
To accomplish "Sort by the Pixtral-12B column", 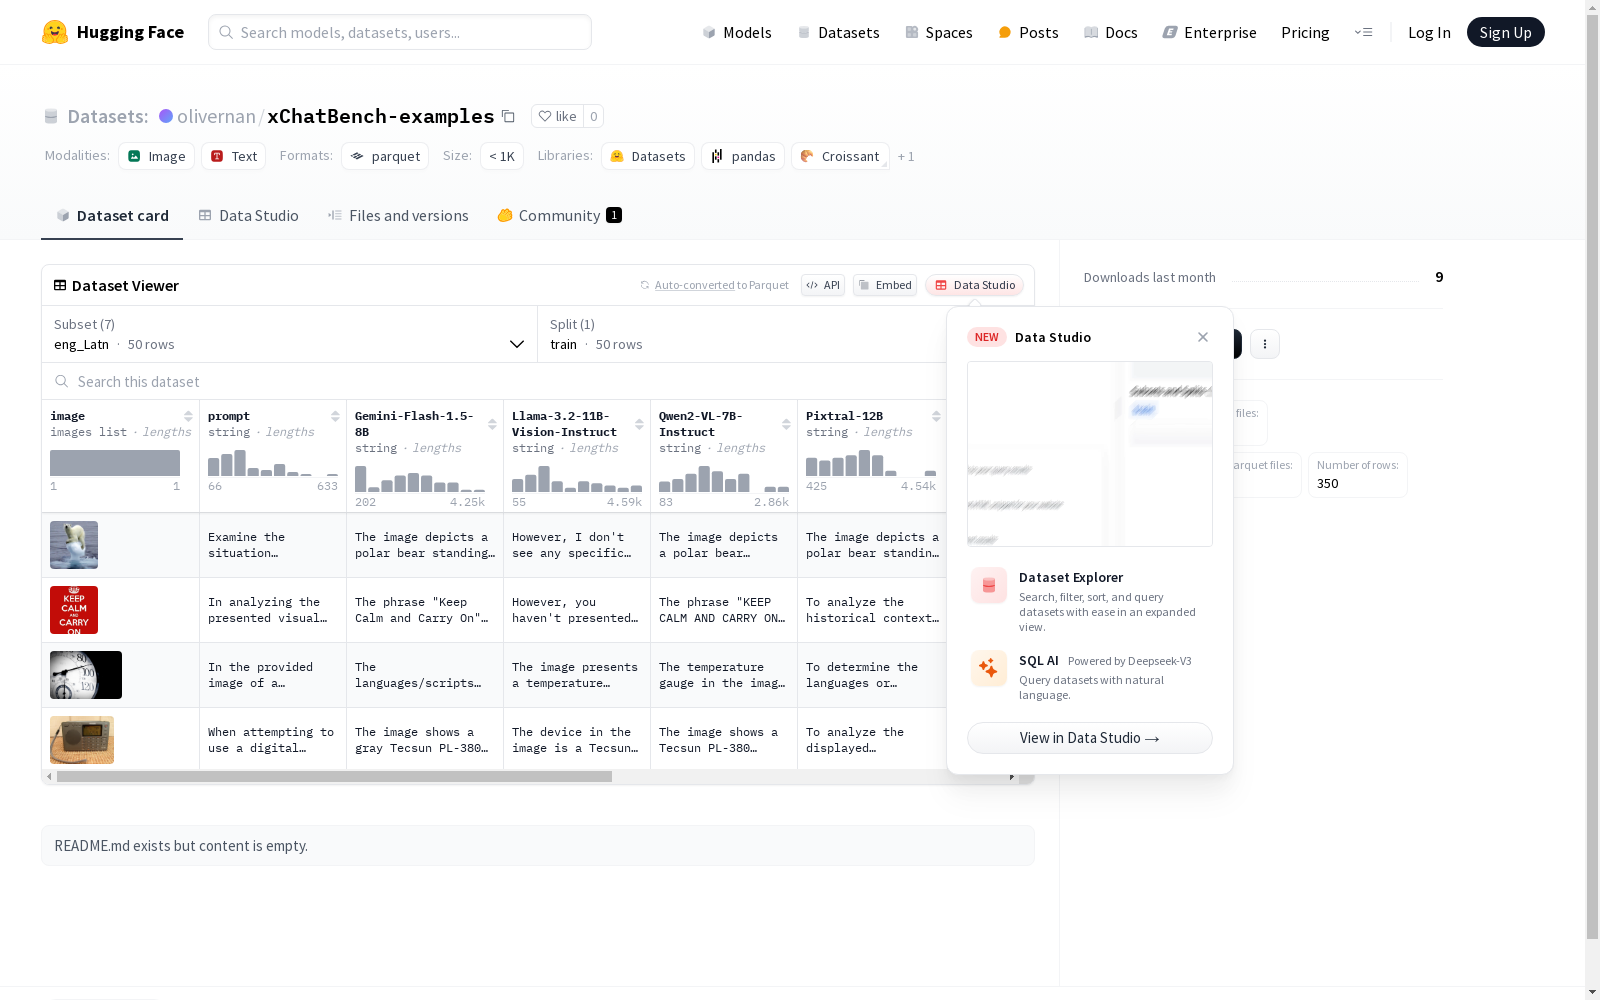I will pyautogui.click(x=936, y=416).
